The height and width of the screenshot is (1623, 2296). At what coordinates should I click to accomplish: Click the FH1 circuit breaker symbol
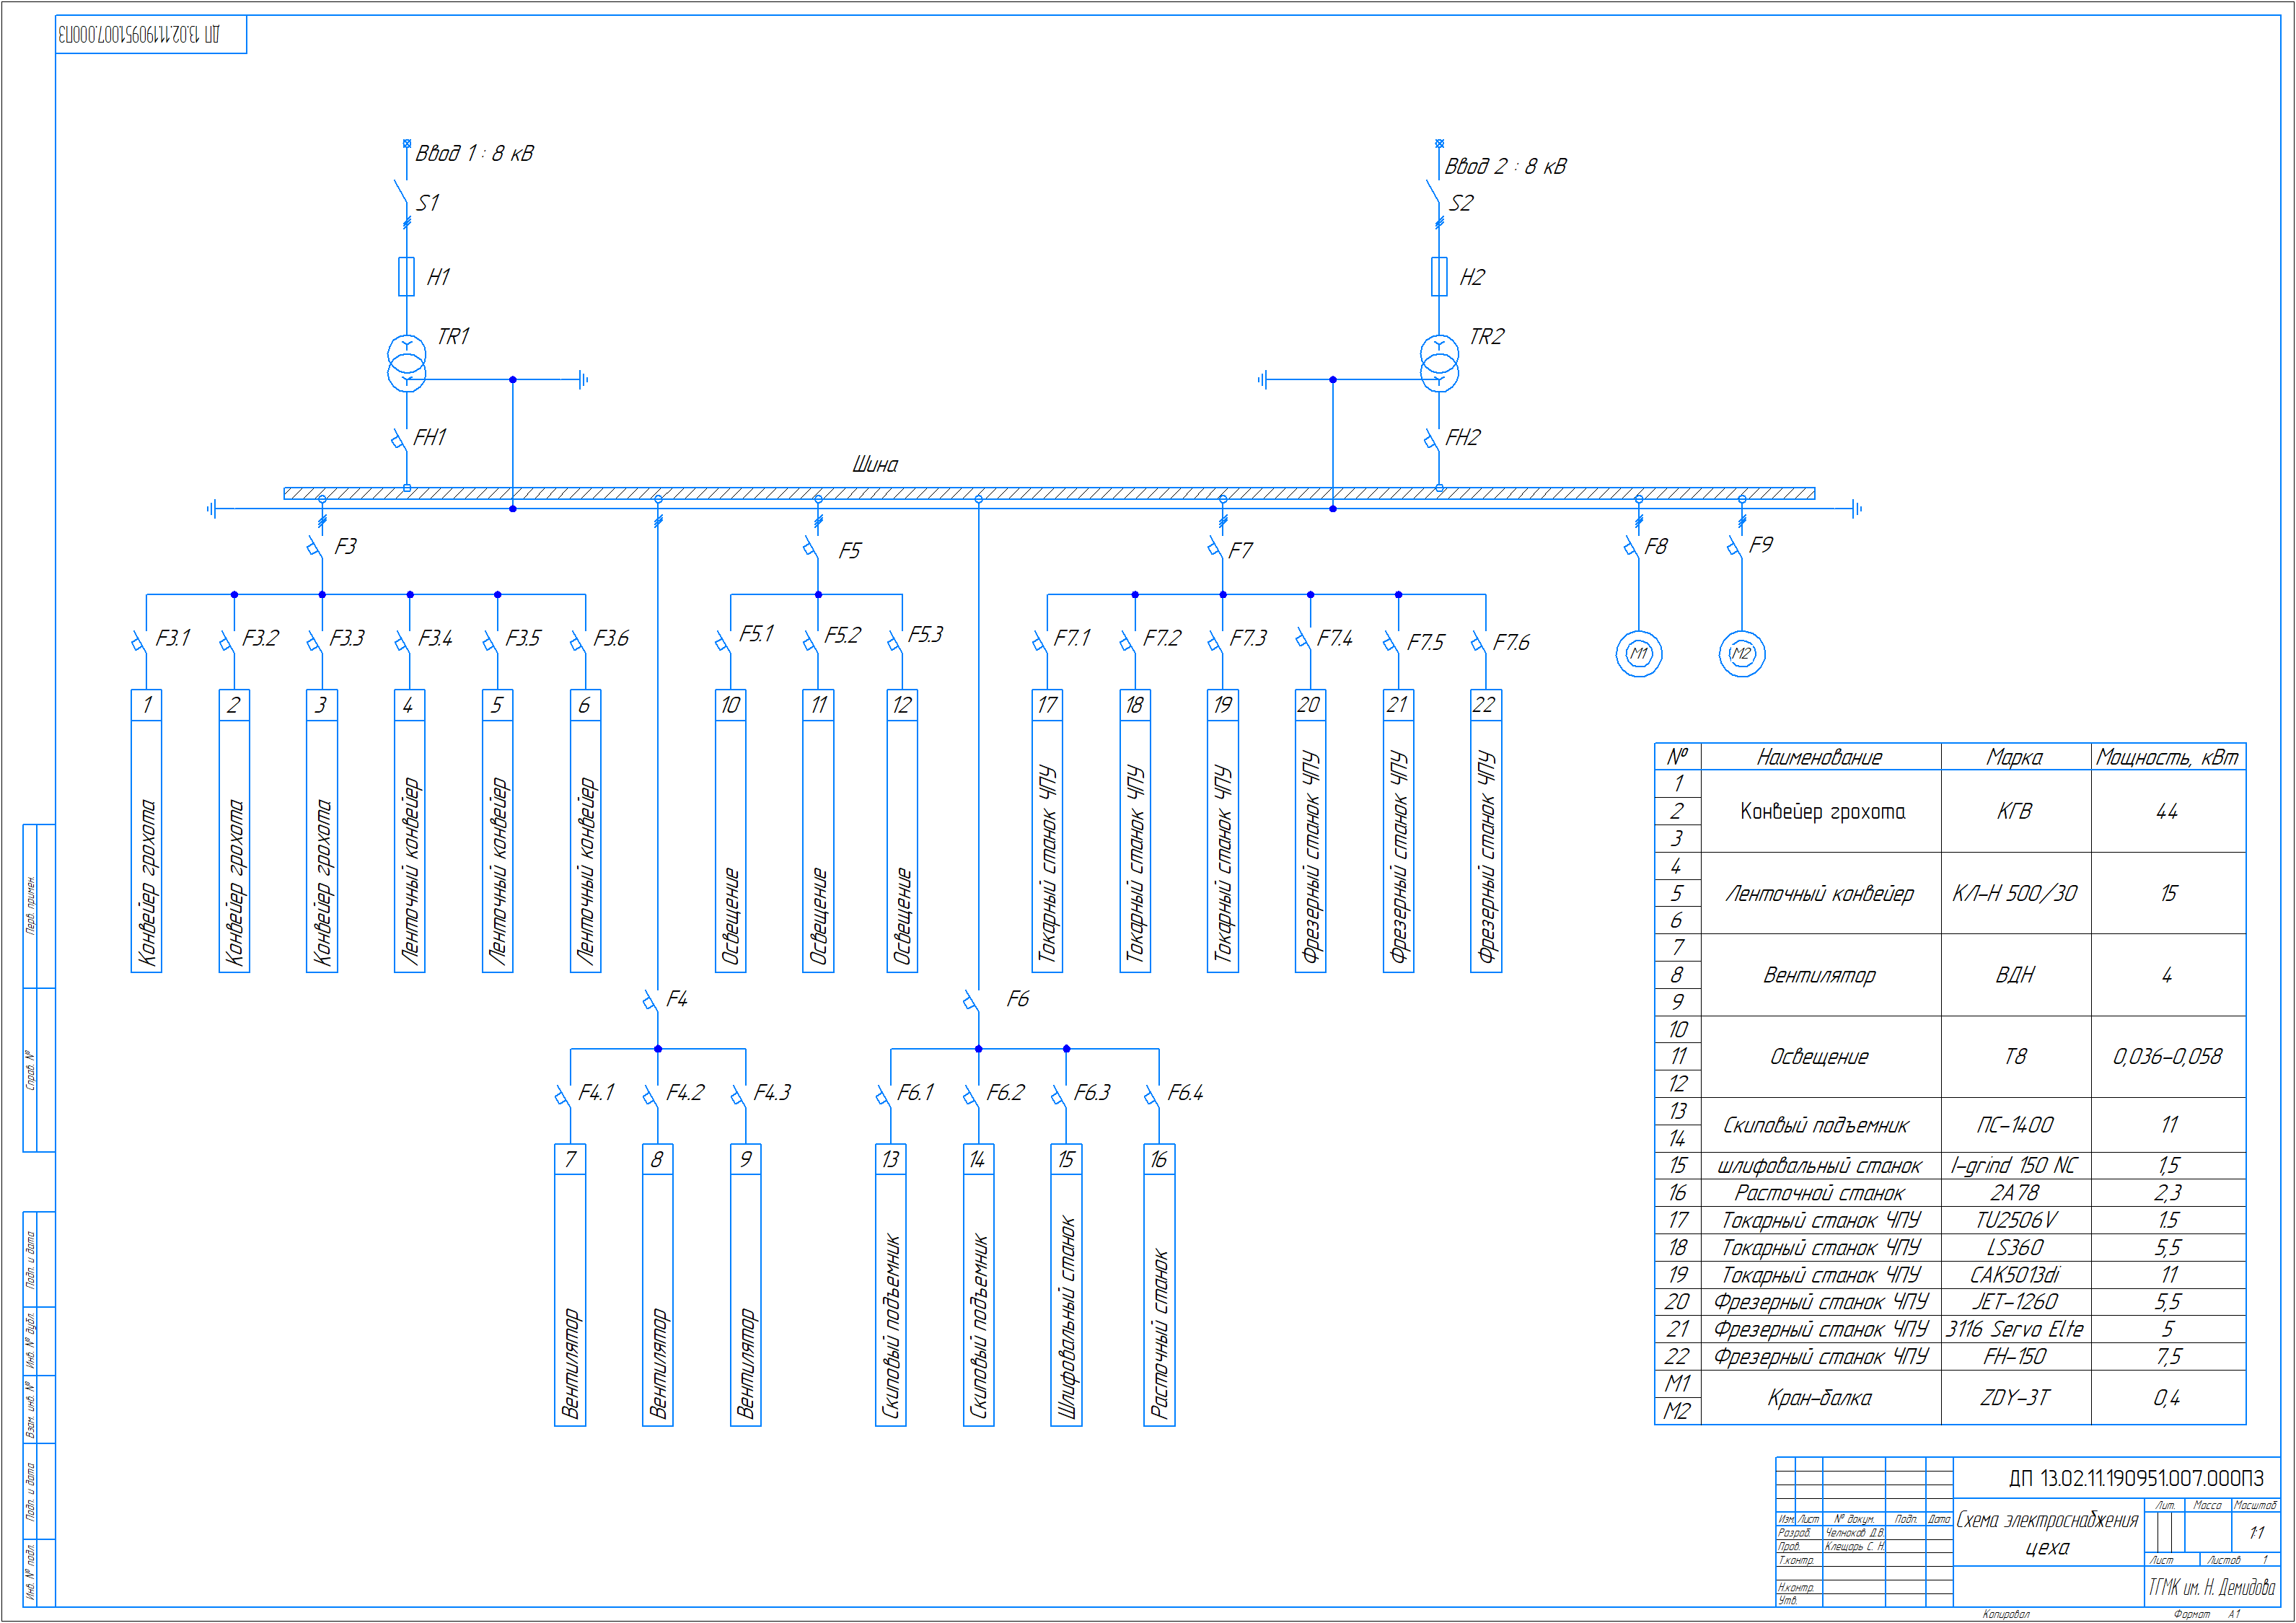click(400, 440)
